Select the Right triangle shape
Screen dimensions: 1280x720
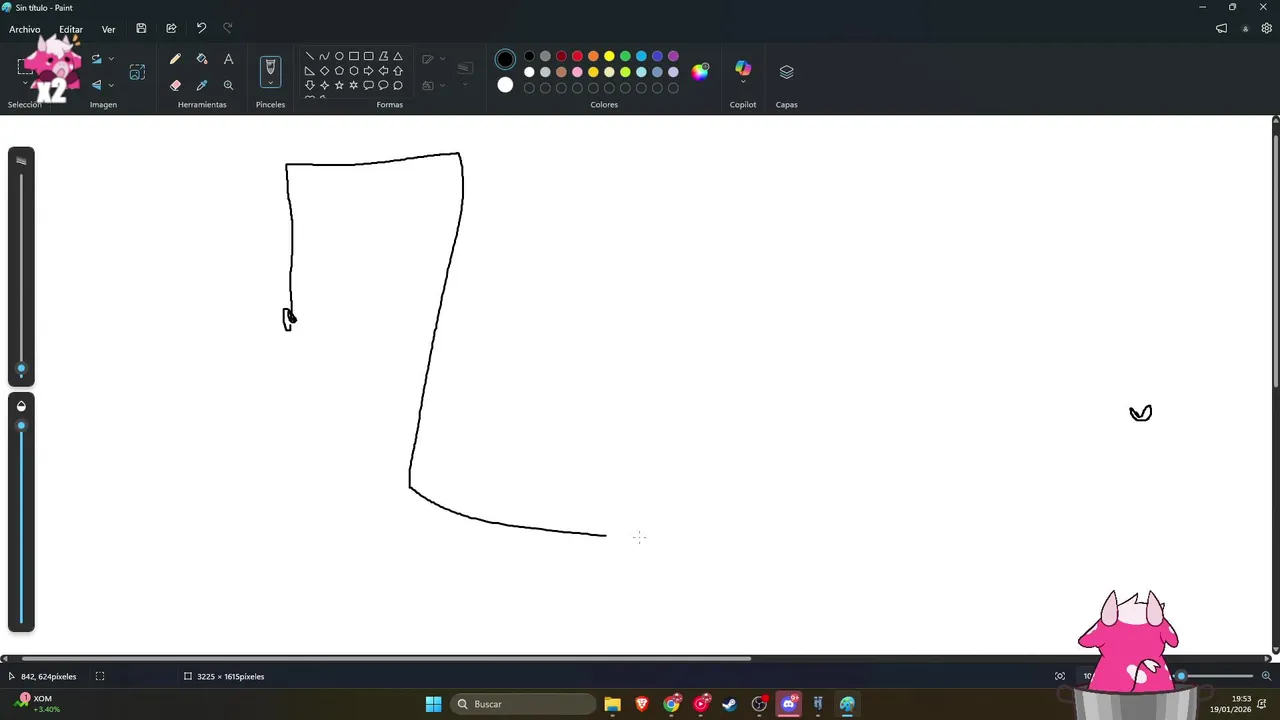[x=310, y=71]
